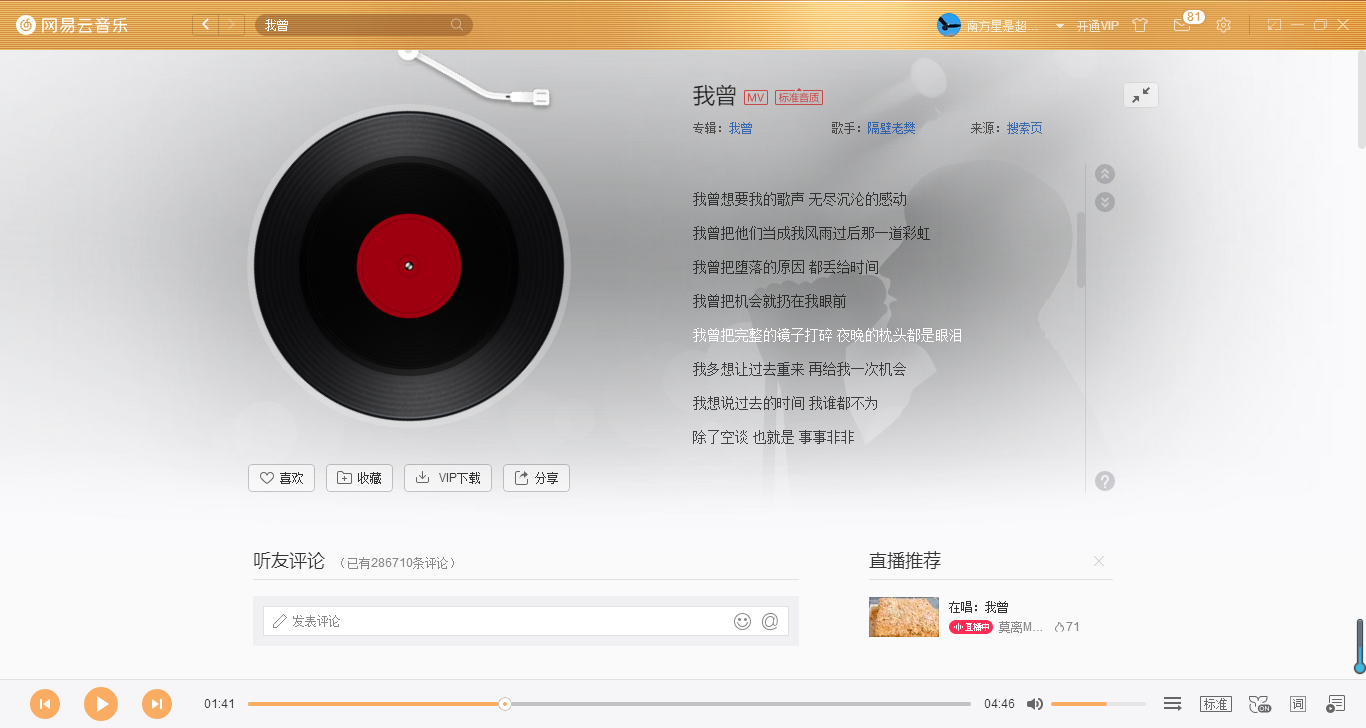This screenshot has height=728, width=1366.
Task: Click the @ mention icon in comment box
Action: [x=770, y=621]
